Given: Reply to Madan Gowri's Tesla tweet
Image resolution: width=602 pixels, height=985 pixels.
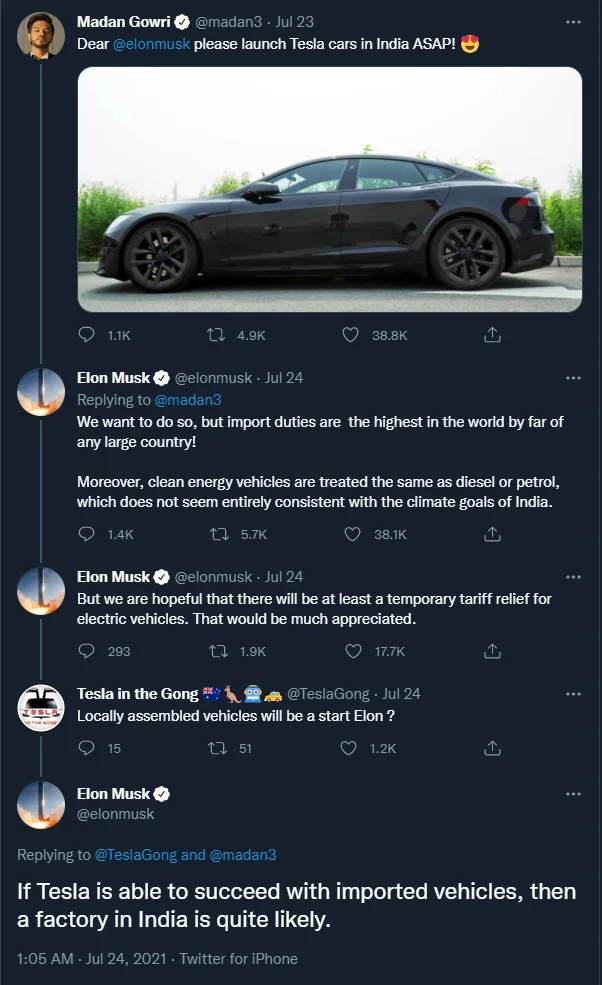Looking at the screenshot, I should [x=86, y=336].
